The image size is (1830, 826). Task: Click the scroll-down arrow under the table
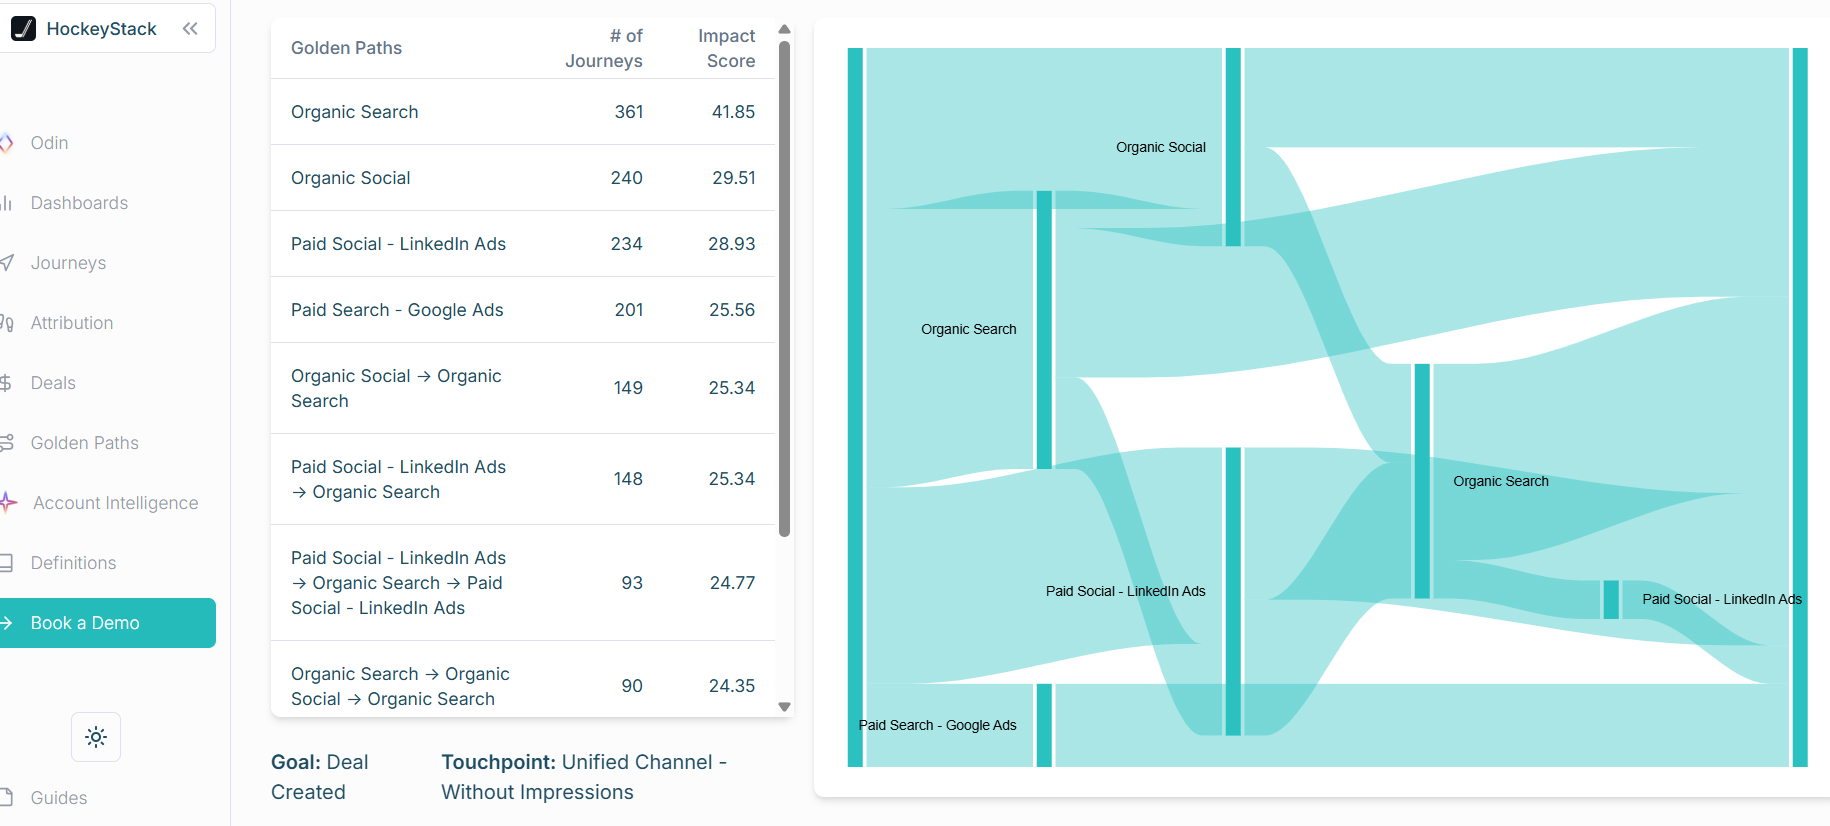(785, 706)
